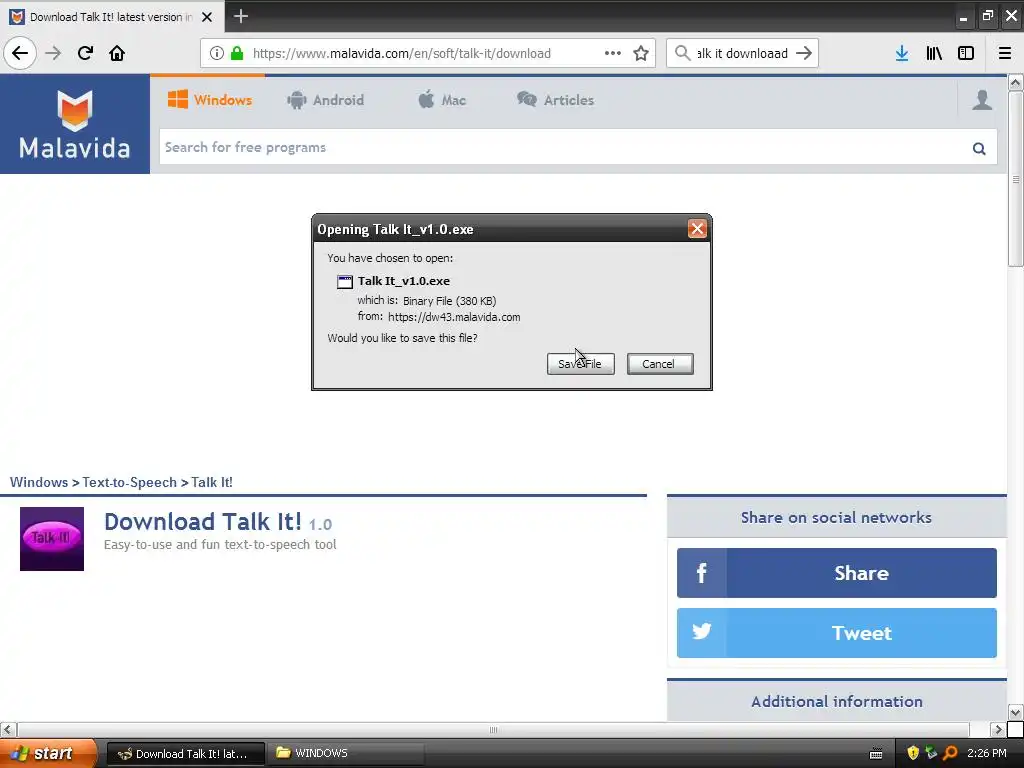1024x768 pixels.
Task: Go back with the browser back arrow
Action: [x=20, y=53]
